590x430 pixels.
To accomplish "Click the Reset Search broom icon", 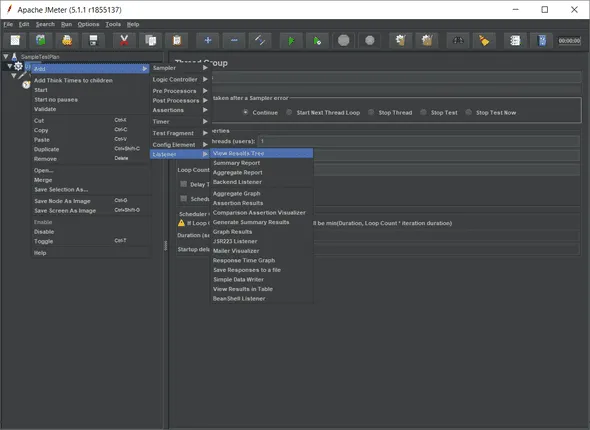I will [x=484, y=40].
